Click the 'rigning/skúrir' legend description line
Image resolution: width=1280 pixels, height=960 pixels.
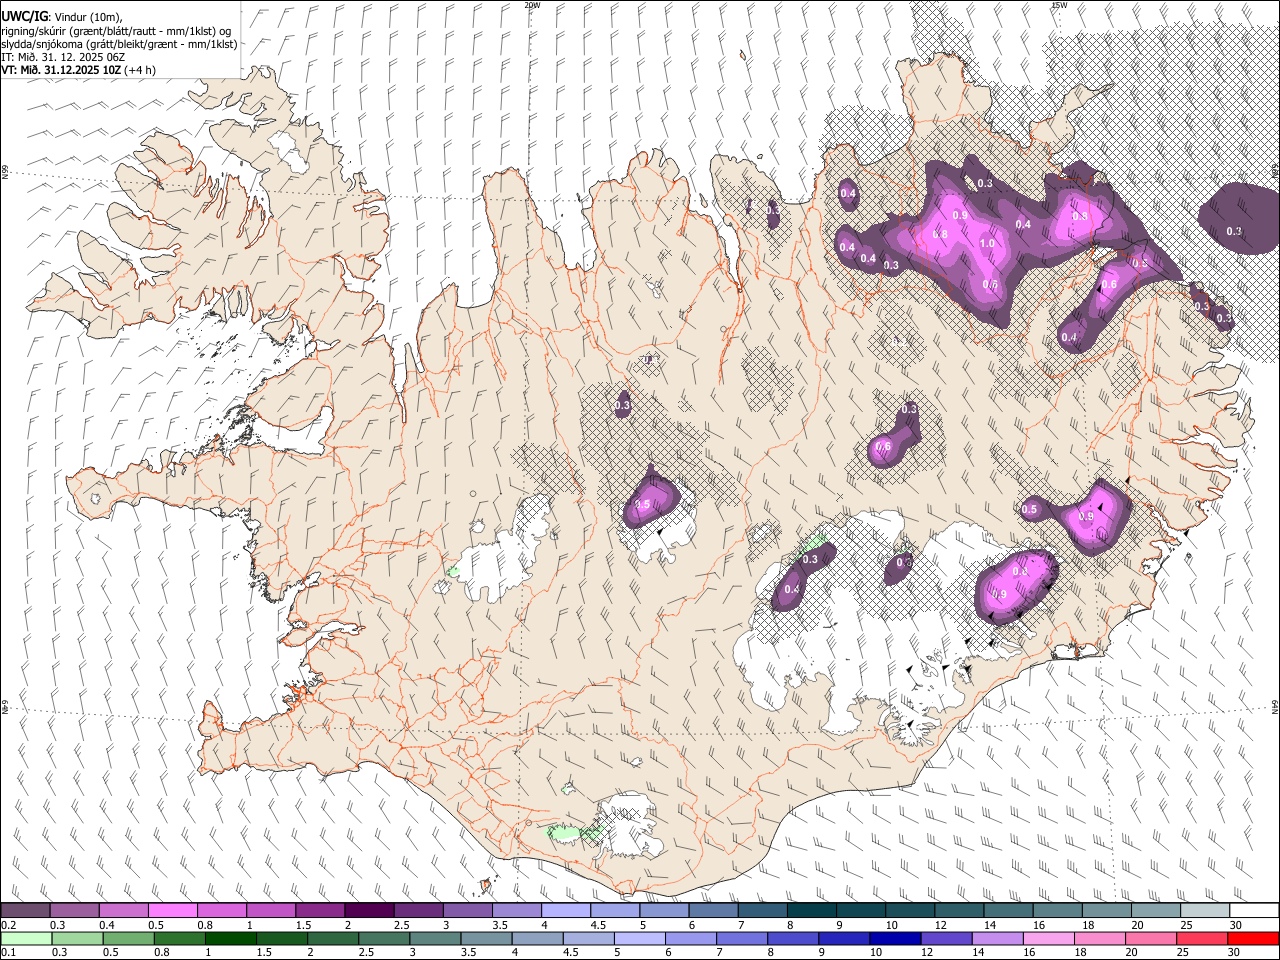(117, 30)
